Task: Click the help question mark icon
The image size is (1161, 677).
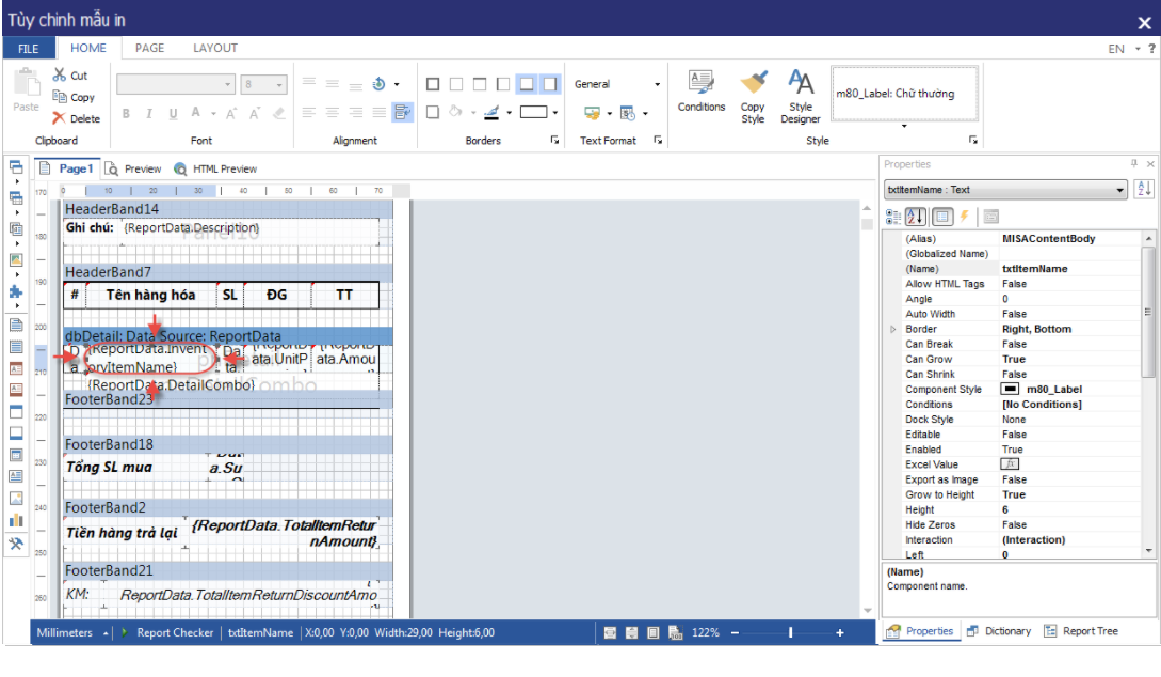Action: coord(1151,48)
